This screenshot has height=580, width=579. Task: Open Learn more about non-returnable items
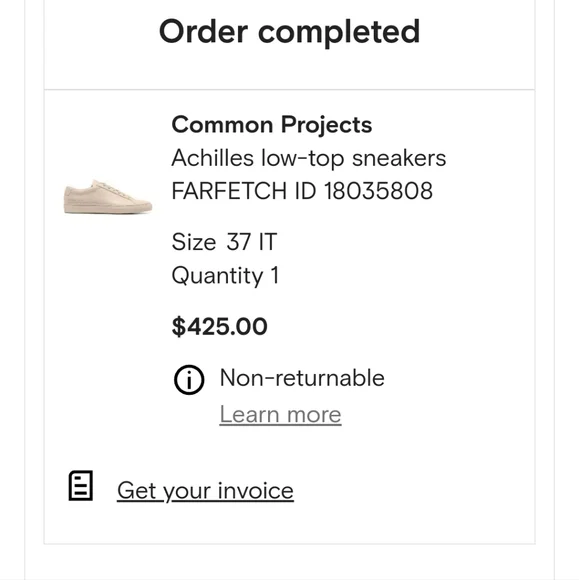pyautogui.click(x=280, y=415)
